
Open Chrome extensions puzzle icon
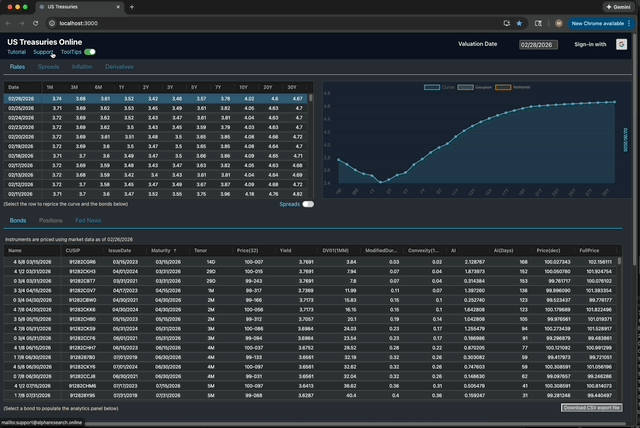[x=538, y=22]
